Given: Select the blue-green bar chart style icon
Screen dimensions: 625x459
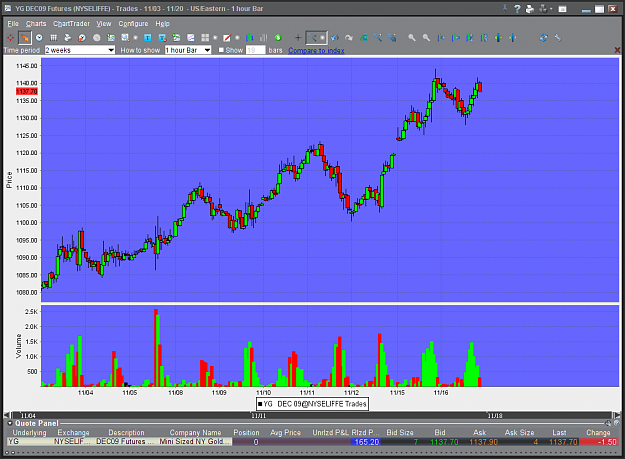Looking at the screenshot, I should (250, 37).
